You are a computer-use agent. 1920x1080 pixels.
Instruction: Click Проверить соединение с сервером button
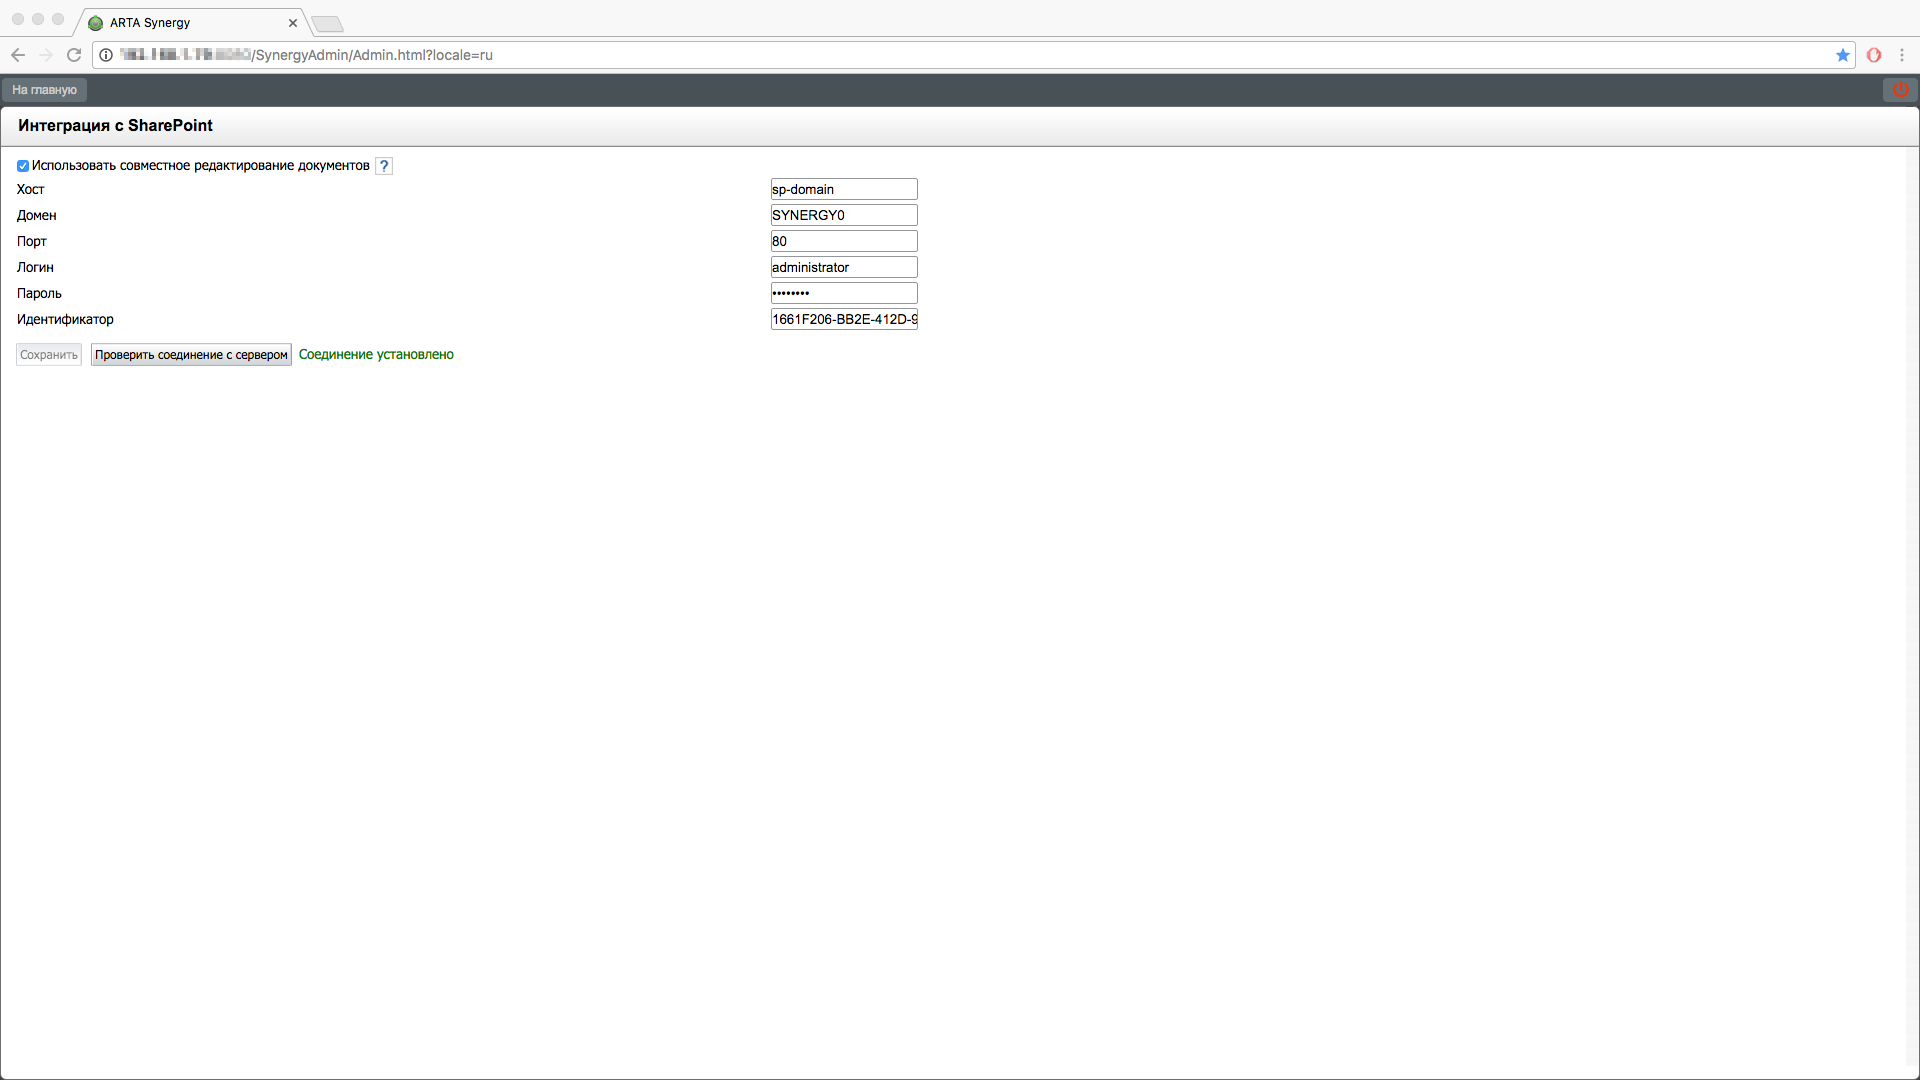coord(191,355)
